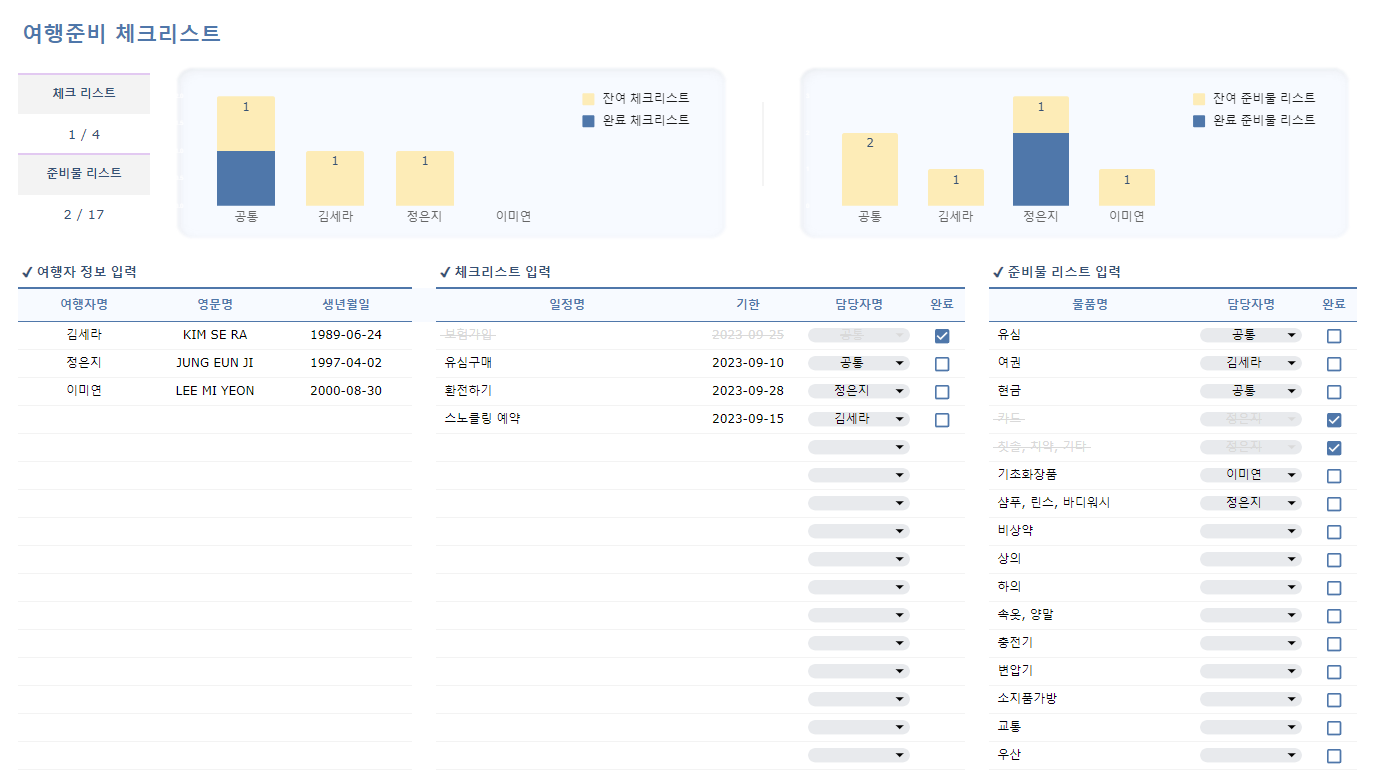Select 기한 column header
The image size is (1376, 773).
(748, 305)
